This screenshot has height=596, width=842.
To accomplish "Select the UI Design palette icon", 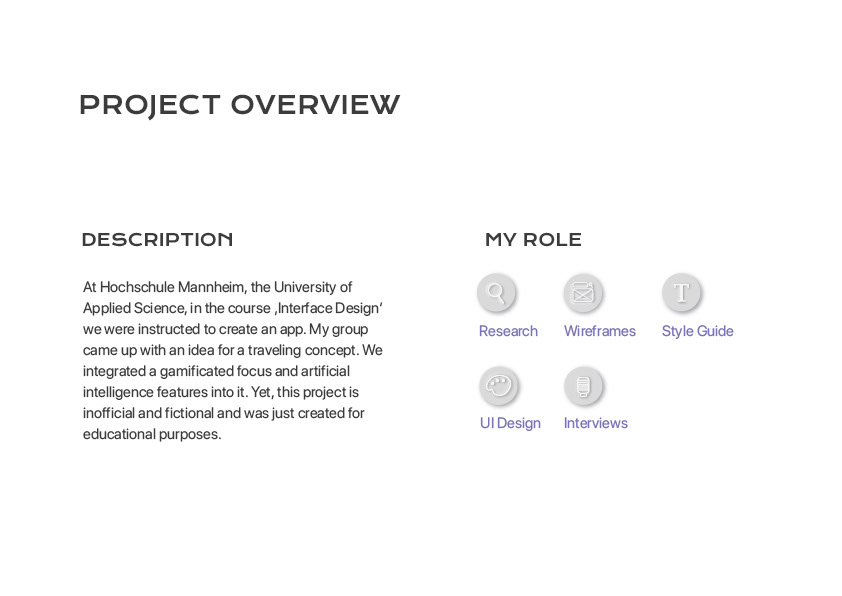I will (498, 386).
